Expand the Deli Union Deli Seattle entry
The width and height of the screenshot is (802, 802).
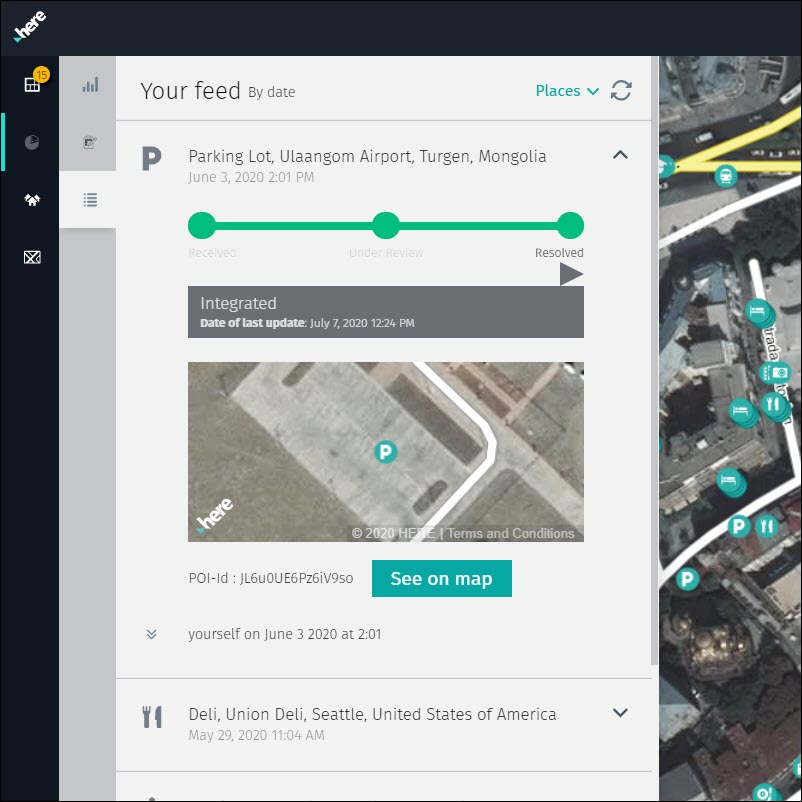coord(620,712)
